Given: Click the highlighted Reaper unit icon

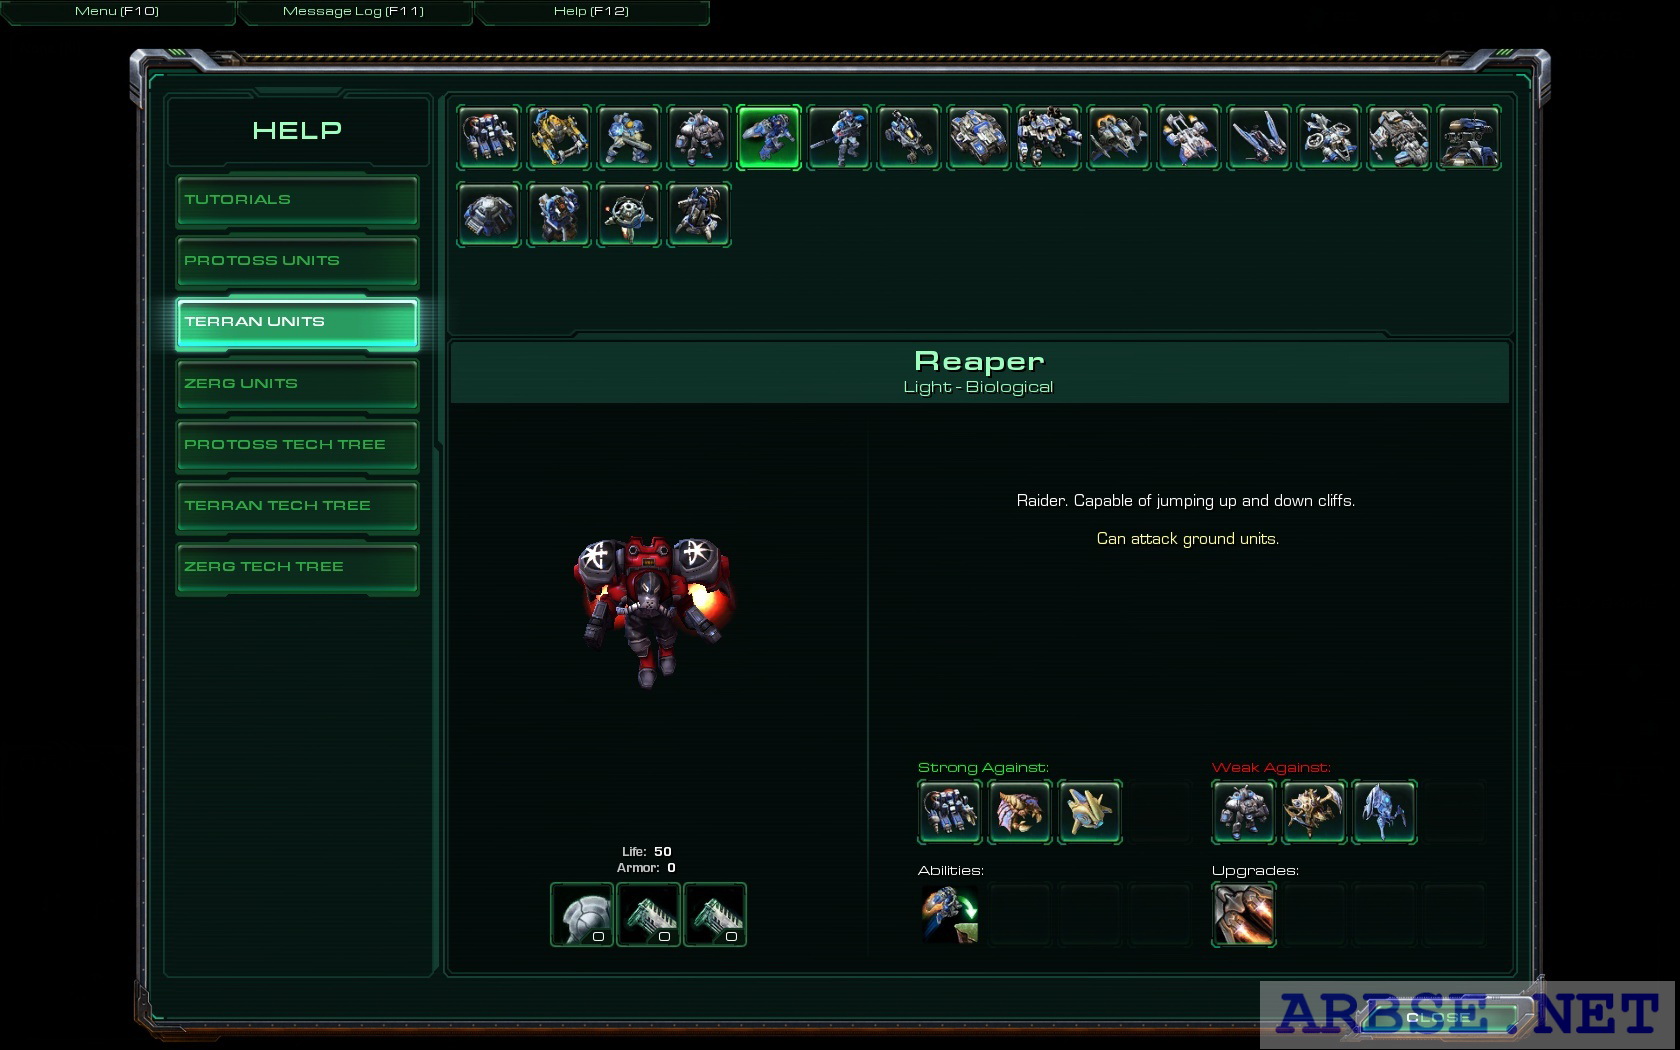Looking at the screenshot, I should [769, 137].
